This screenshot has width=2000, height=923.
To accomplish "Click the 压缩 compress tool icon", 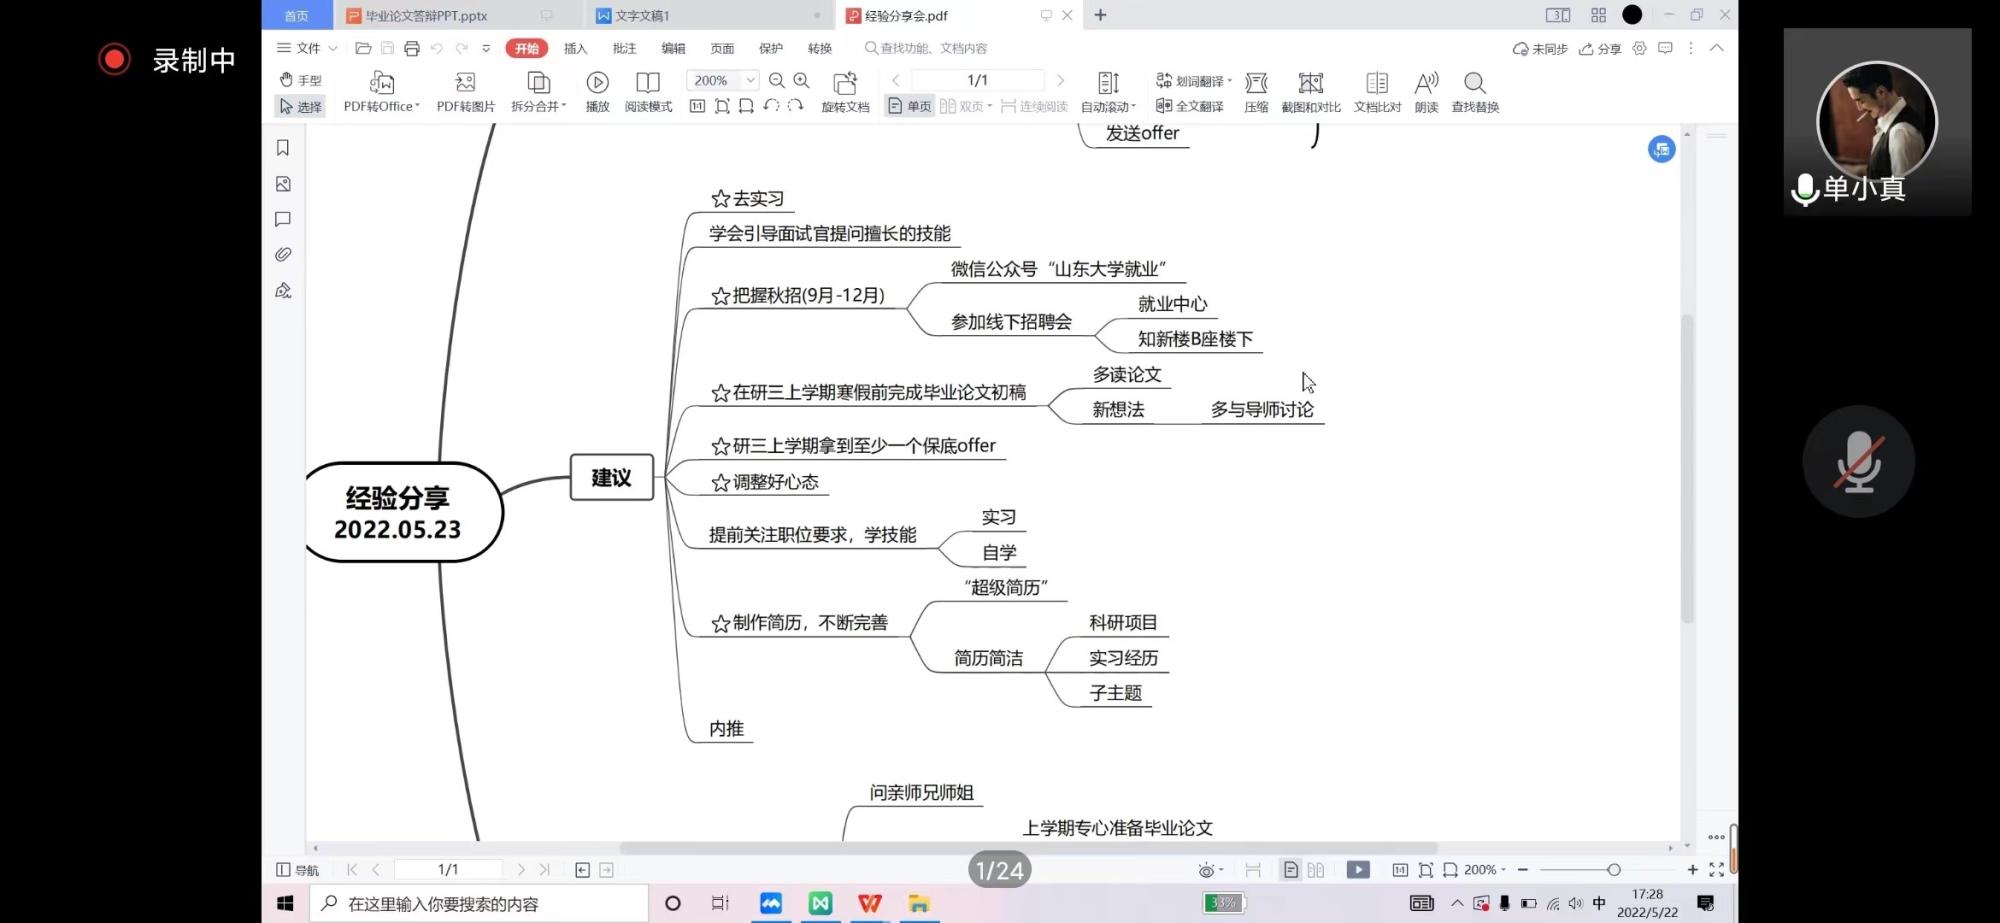I will (1256, 83).
